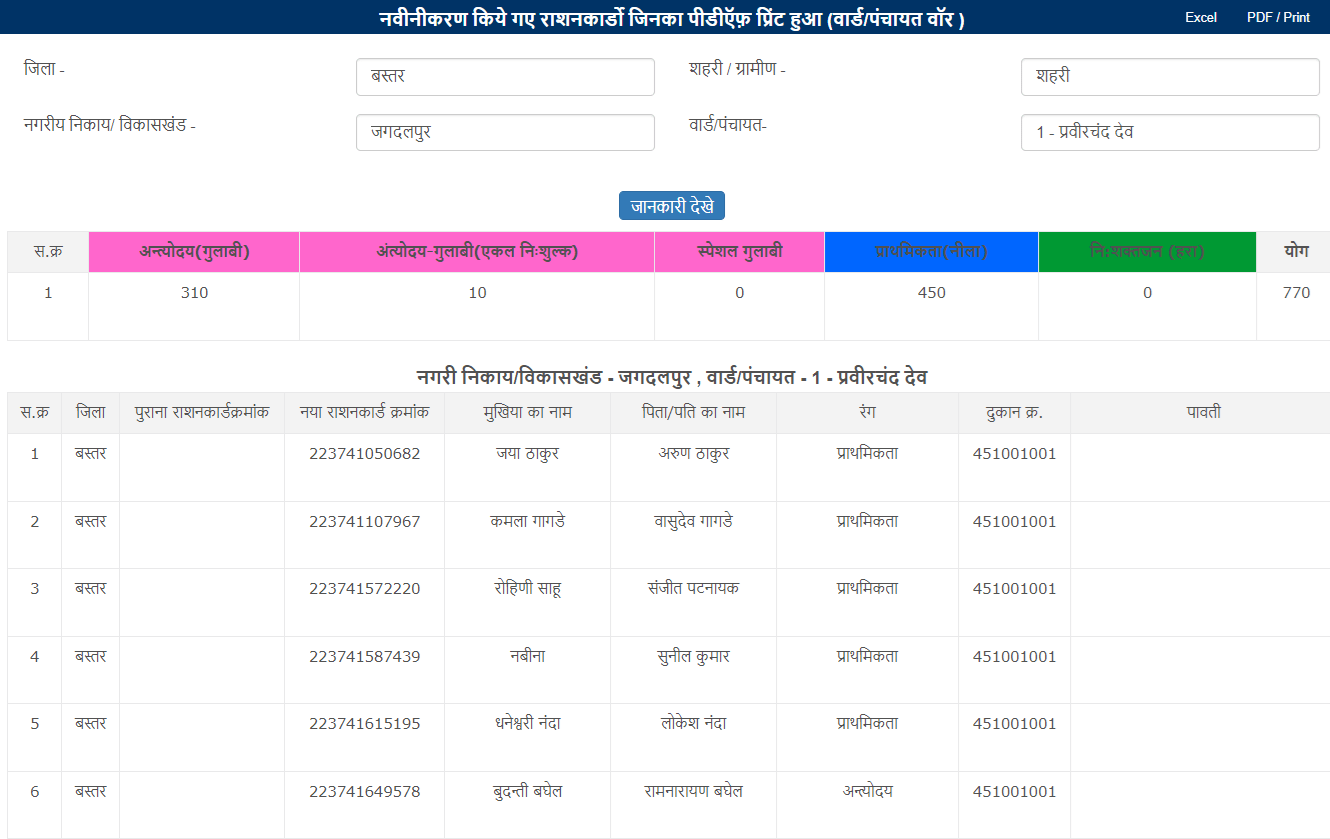Screen dimensions: 1330x839
Task: Click the प्राथमिकता(नीला) blue header
Action: point(931,252)
